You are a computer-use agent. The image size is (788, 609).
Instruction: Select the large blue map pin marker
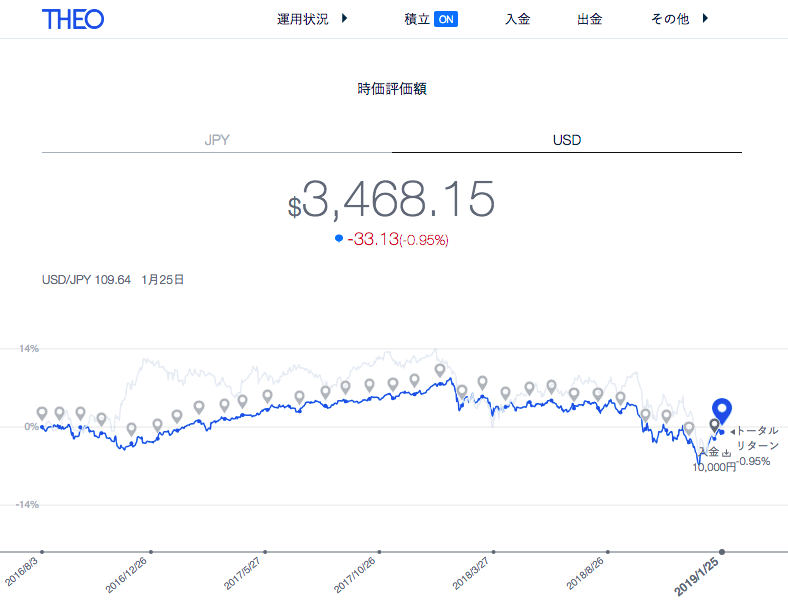coord(722,411)
